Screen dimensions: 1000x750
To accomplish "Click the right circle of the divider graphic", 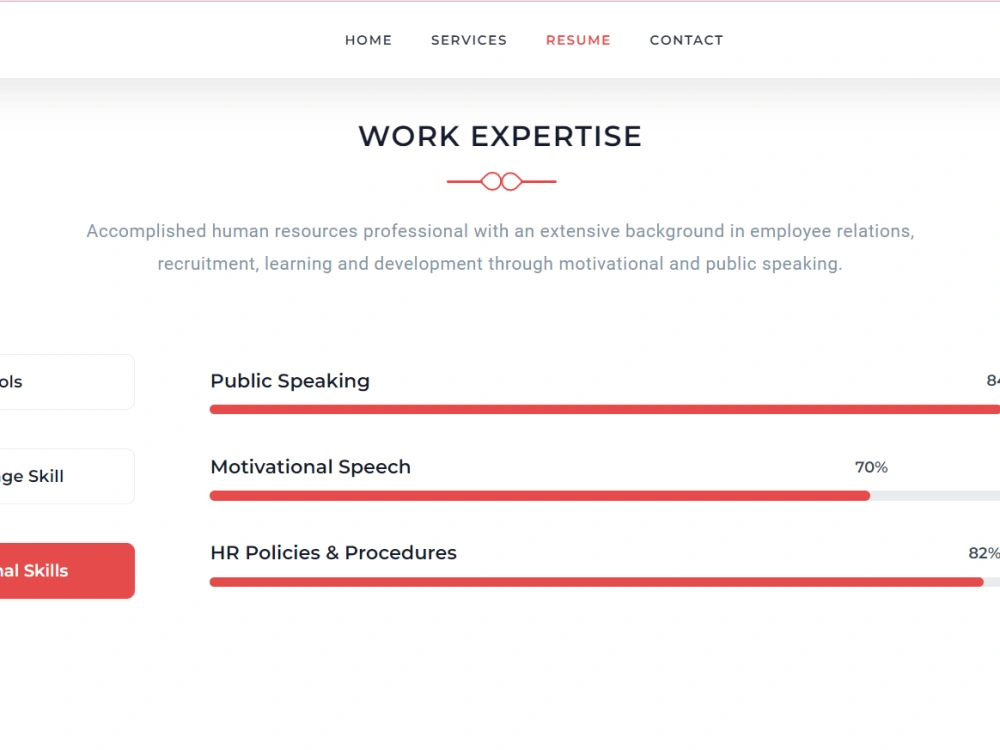I will click(x=511, y=181).
